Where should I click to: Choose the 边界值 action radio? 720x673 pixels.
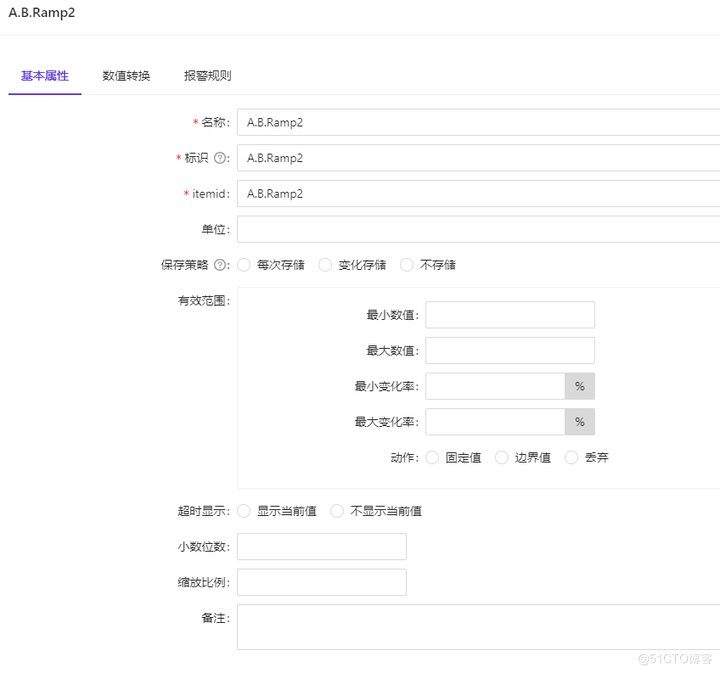(x=502, y=458)
